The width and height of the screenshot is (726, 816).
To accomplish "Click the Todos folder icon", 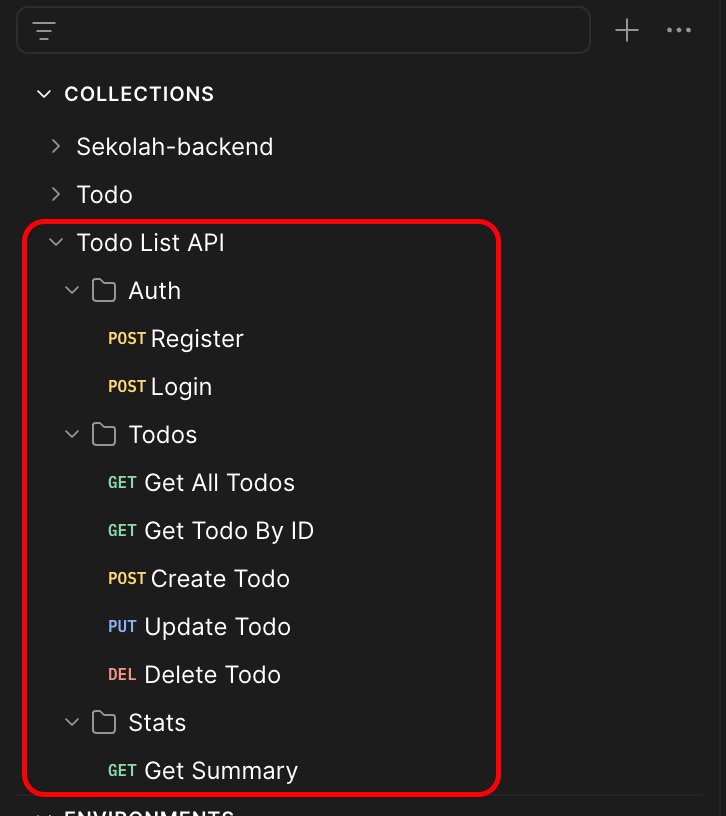I will (x=104, y=434).
